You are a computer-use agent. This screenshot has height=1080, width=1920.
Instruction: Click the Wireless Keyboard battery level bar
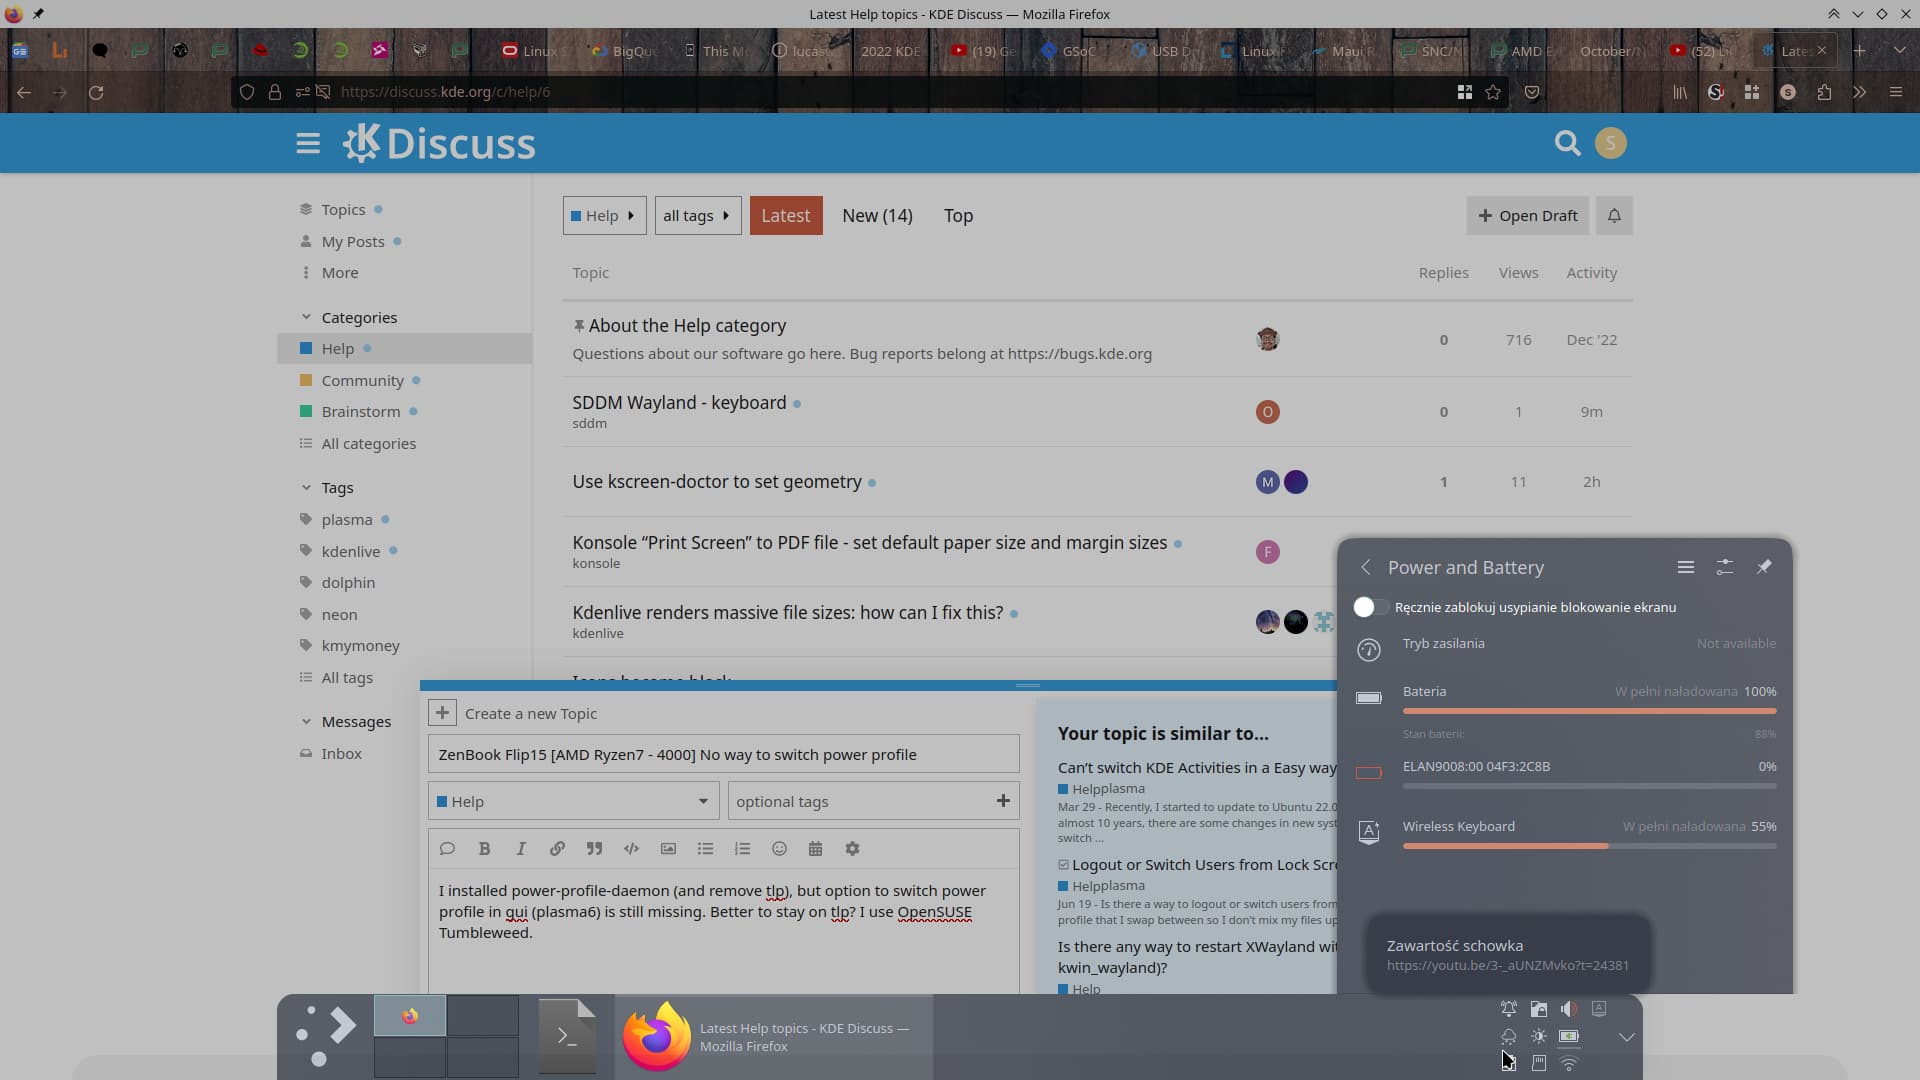coord(1589,846)
